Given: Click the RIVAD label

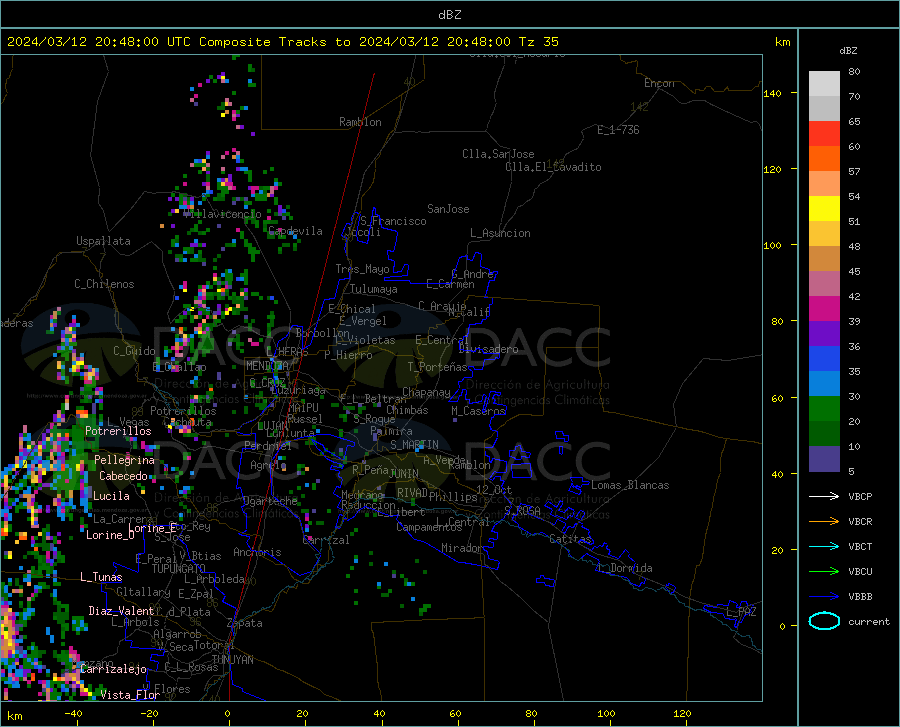Looking at the screenshot, I should (x=412, y=493).
